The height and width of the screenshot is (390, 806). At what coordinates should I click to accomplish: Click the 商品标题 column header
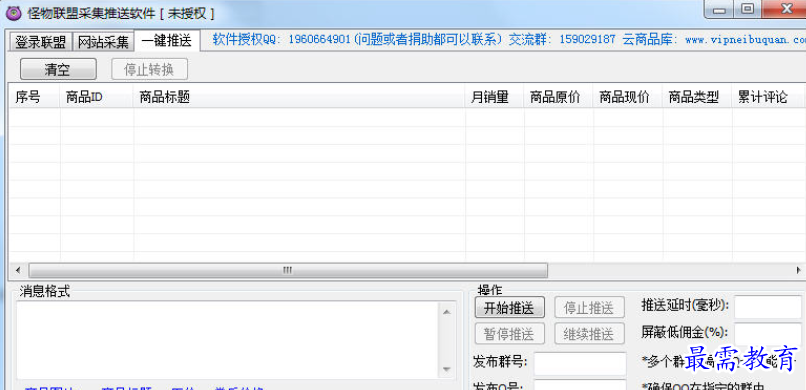tap(300, 97)
